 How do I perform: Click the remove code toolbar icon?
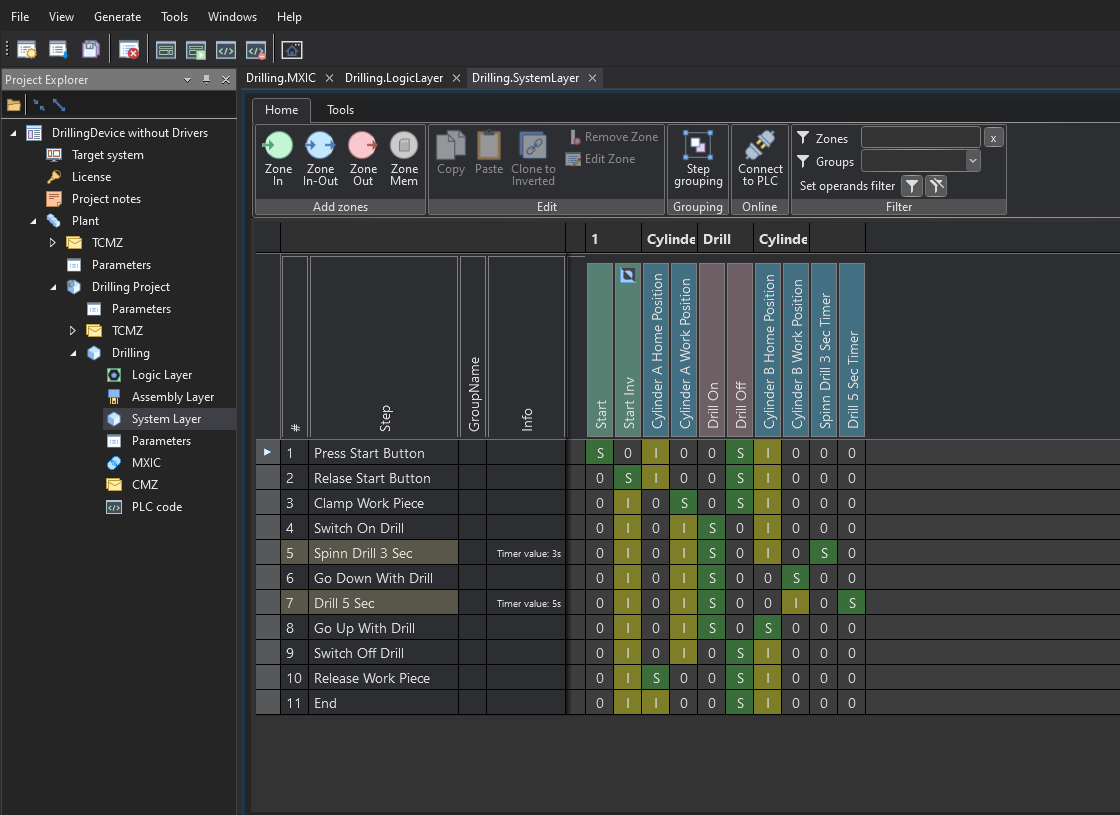pyautogui.click(x=256, y=50)
